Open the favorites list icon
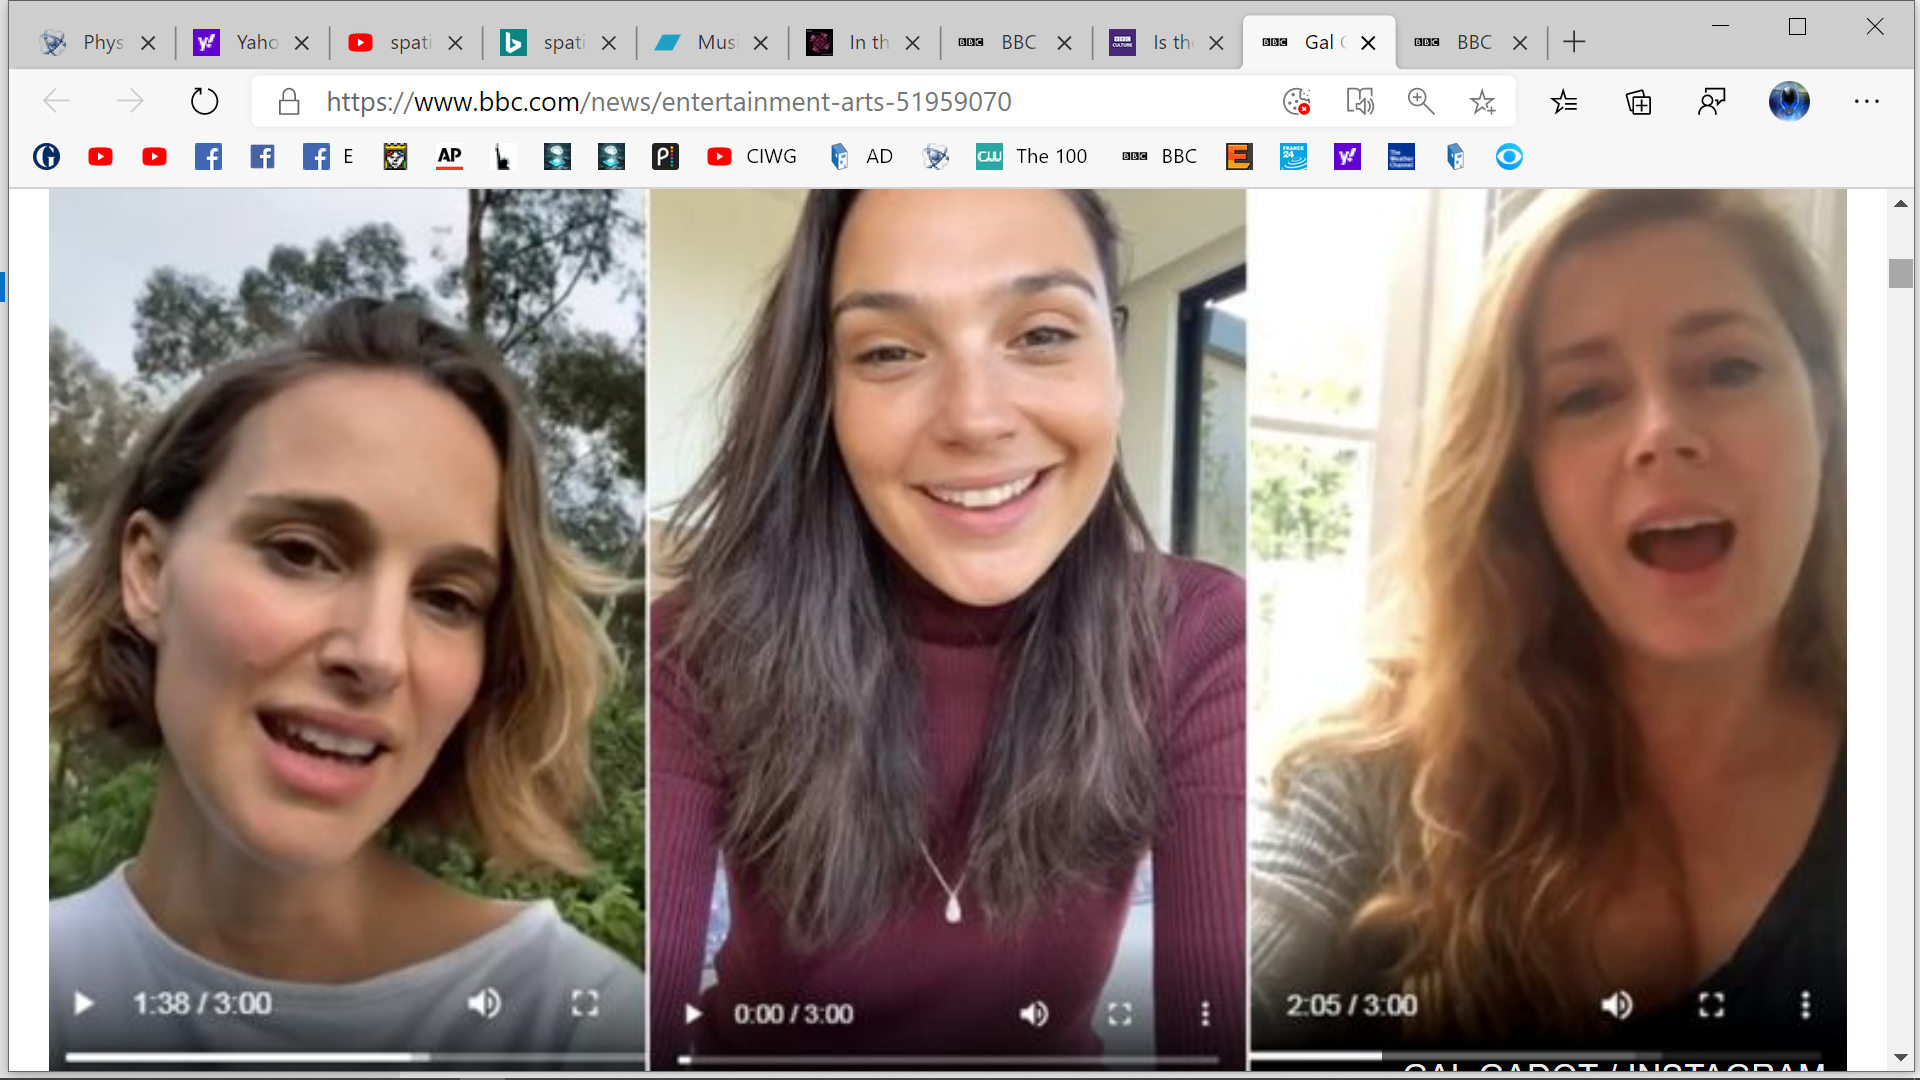The image size is (1920, 1080). pyautogui.click(x=1564, y=101)
